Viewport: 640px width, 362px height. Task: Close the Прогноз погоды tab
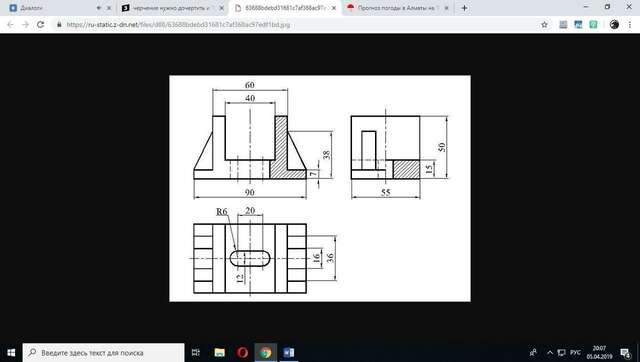[446, 8]
